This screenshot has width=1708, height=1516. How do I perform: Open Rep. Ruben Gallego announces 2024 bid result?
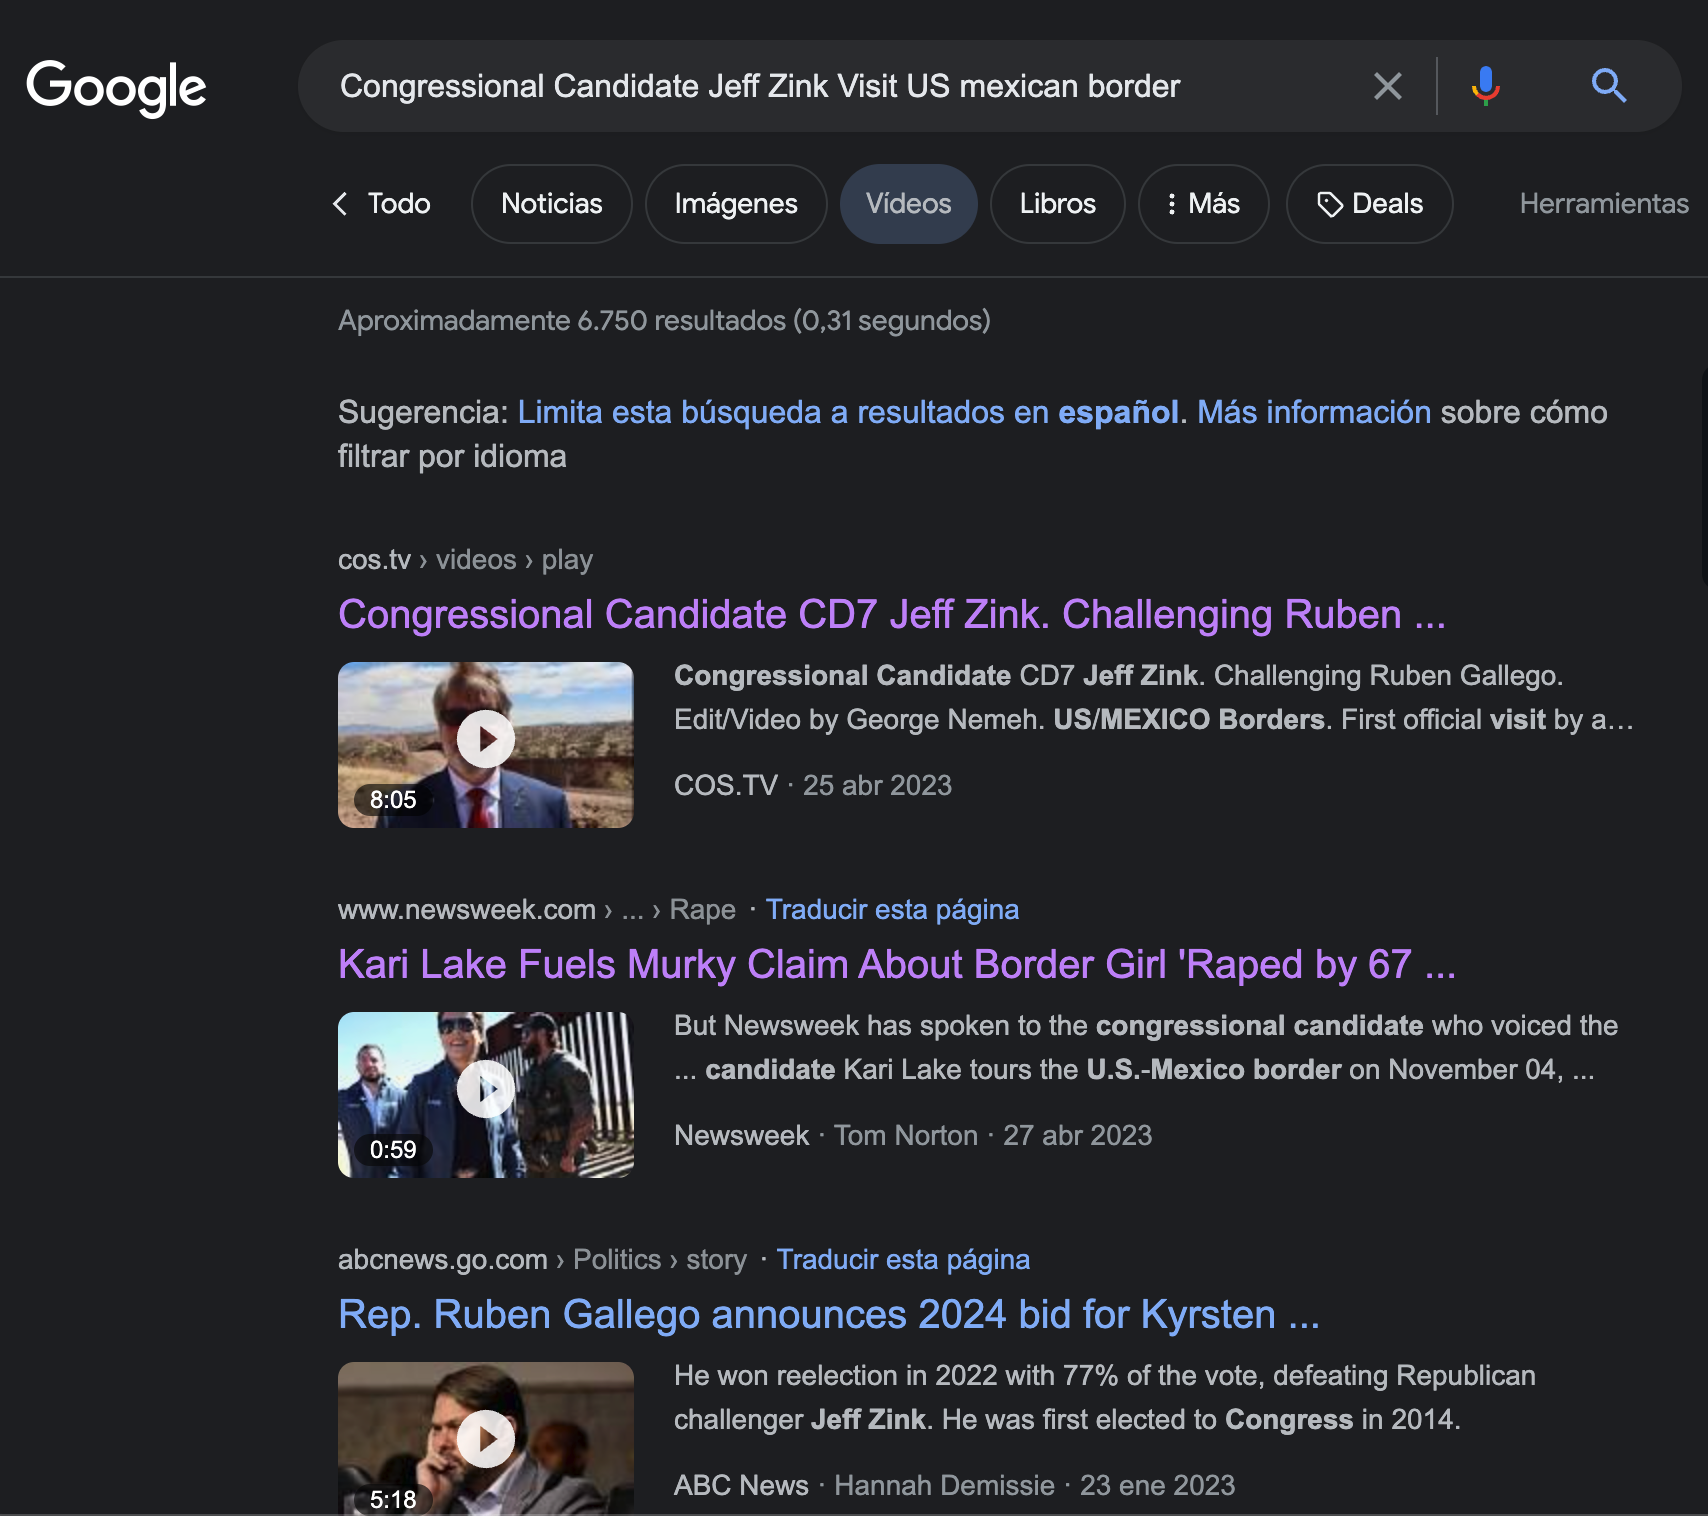pyautogui.click(x=829, y=1314)
